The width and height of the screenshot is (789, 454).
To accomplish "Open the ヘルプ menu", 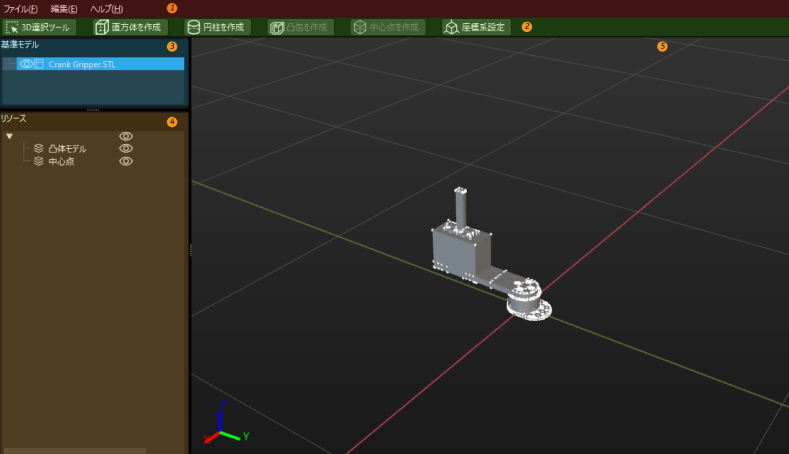I will 107,8.
